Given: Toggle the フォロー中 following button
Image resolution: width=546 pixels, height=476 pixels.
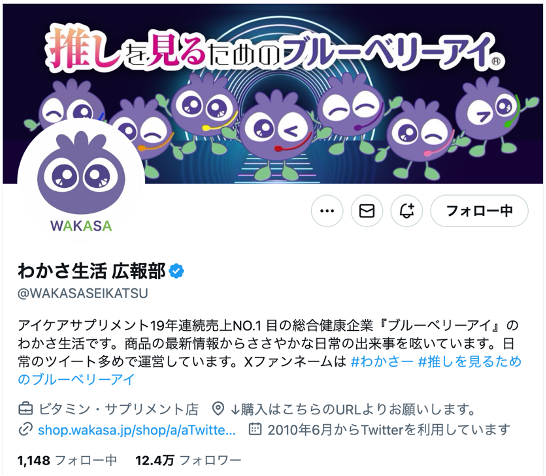Looking at the screenshot, I should point(479,211).
